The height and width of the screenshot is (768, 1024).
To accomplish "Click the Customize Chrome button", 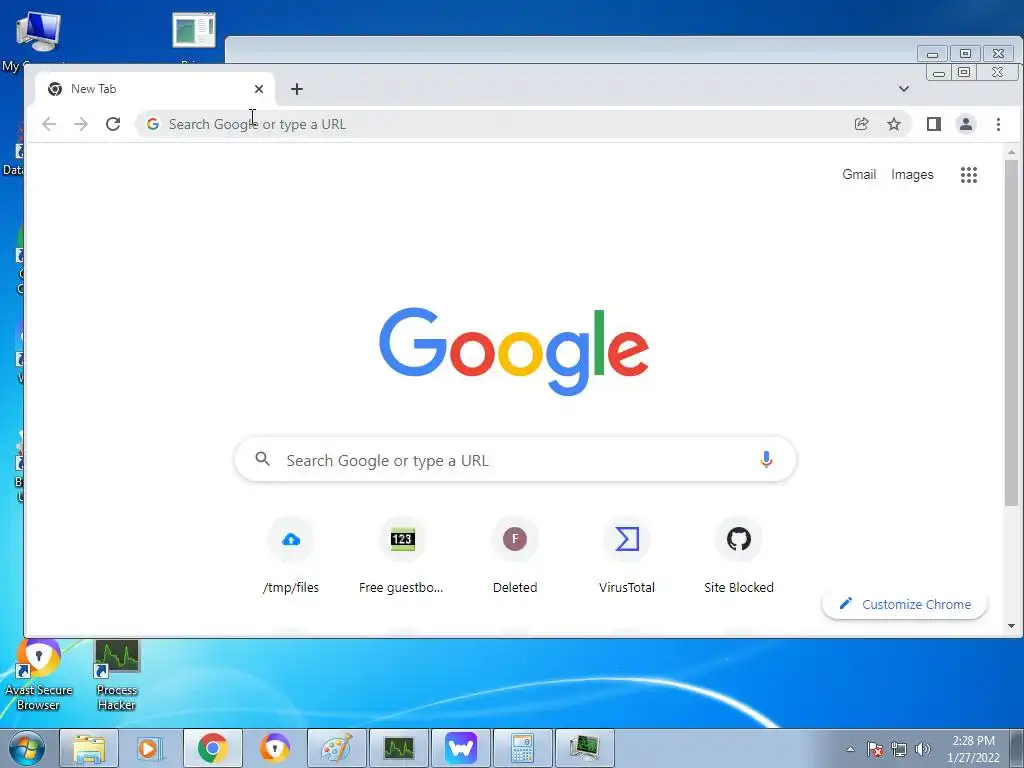I will (x=904, y=604).
